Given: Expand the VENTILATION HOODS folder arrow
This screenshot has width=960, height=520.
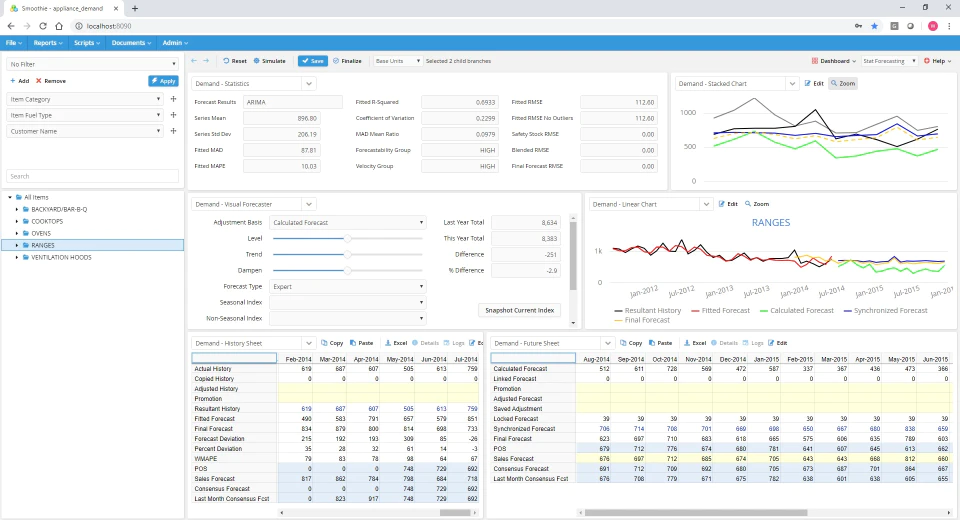Looking at the screenshot, I should (17, 257).
